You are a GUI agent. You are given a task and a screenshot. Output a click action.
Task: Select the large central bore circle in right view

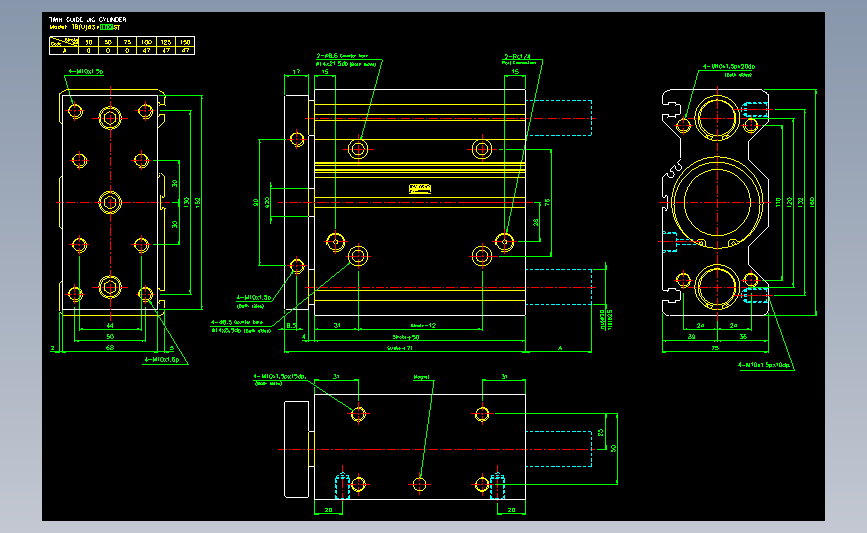[x=717, y=203]
